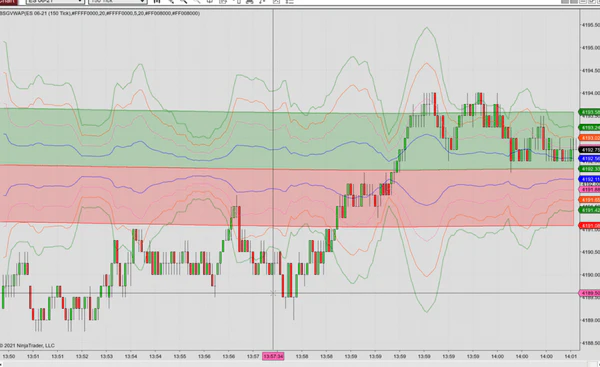This screenshot has height=367, width=600.
Task: Click the 4194.50 price axis label
Action: [x=591, y=70]
